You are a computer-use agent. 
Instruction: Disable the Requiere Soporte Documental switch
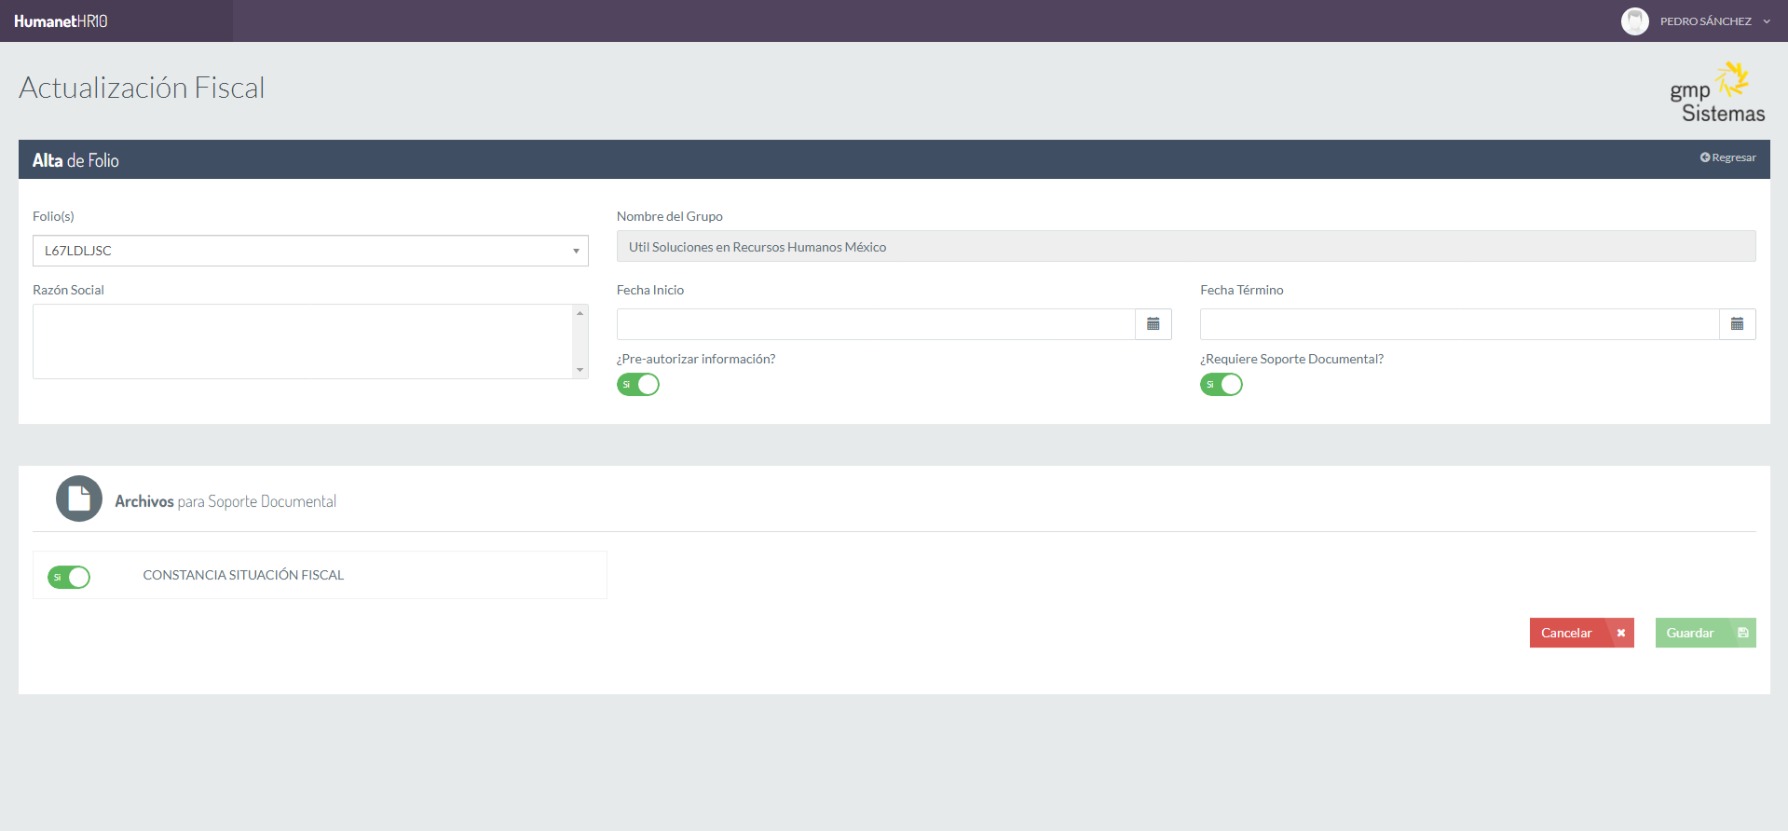point(1221,385)
